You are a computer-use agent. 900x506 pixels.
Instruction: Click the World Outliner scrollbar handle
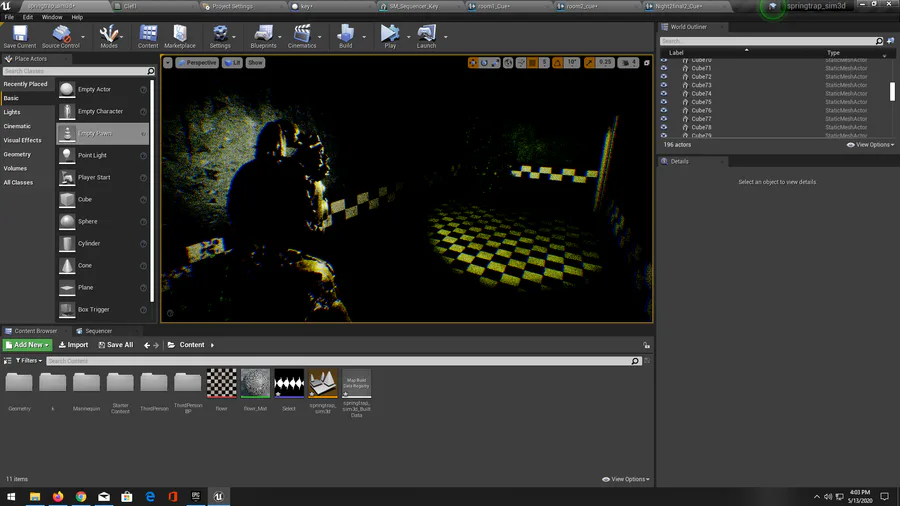892,92
